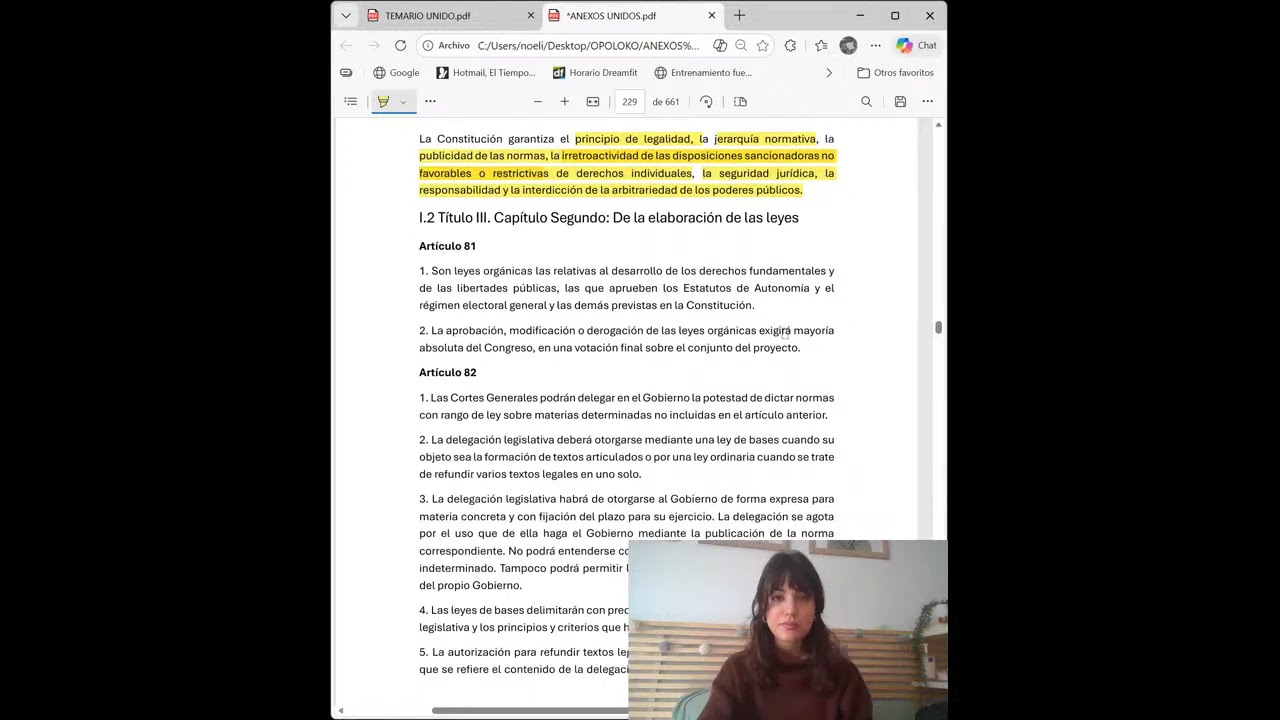
Task: Open a new browser tab
Action: (740, 15)
